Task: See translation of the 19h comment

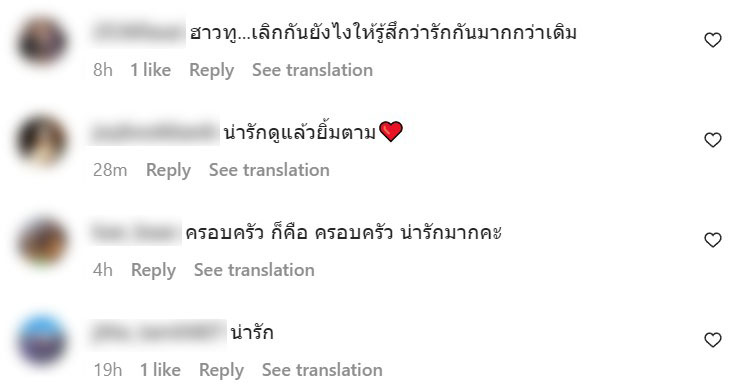Action: 322,370
